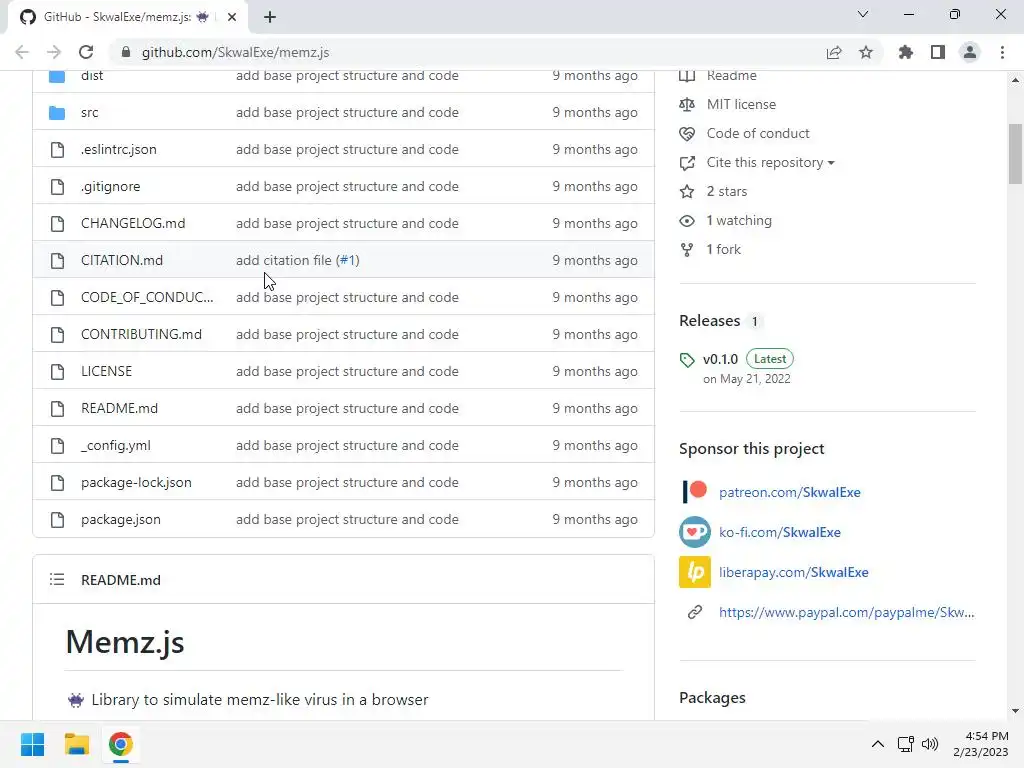This screenshot has width=1024, height=768.
Task: Click the Cite this repository icon
Action: tap(687, 163)
